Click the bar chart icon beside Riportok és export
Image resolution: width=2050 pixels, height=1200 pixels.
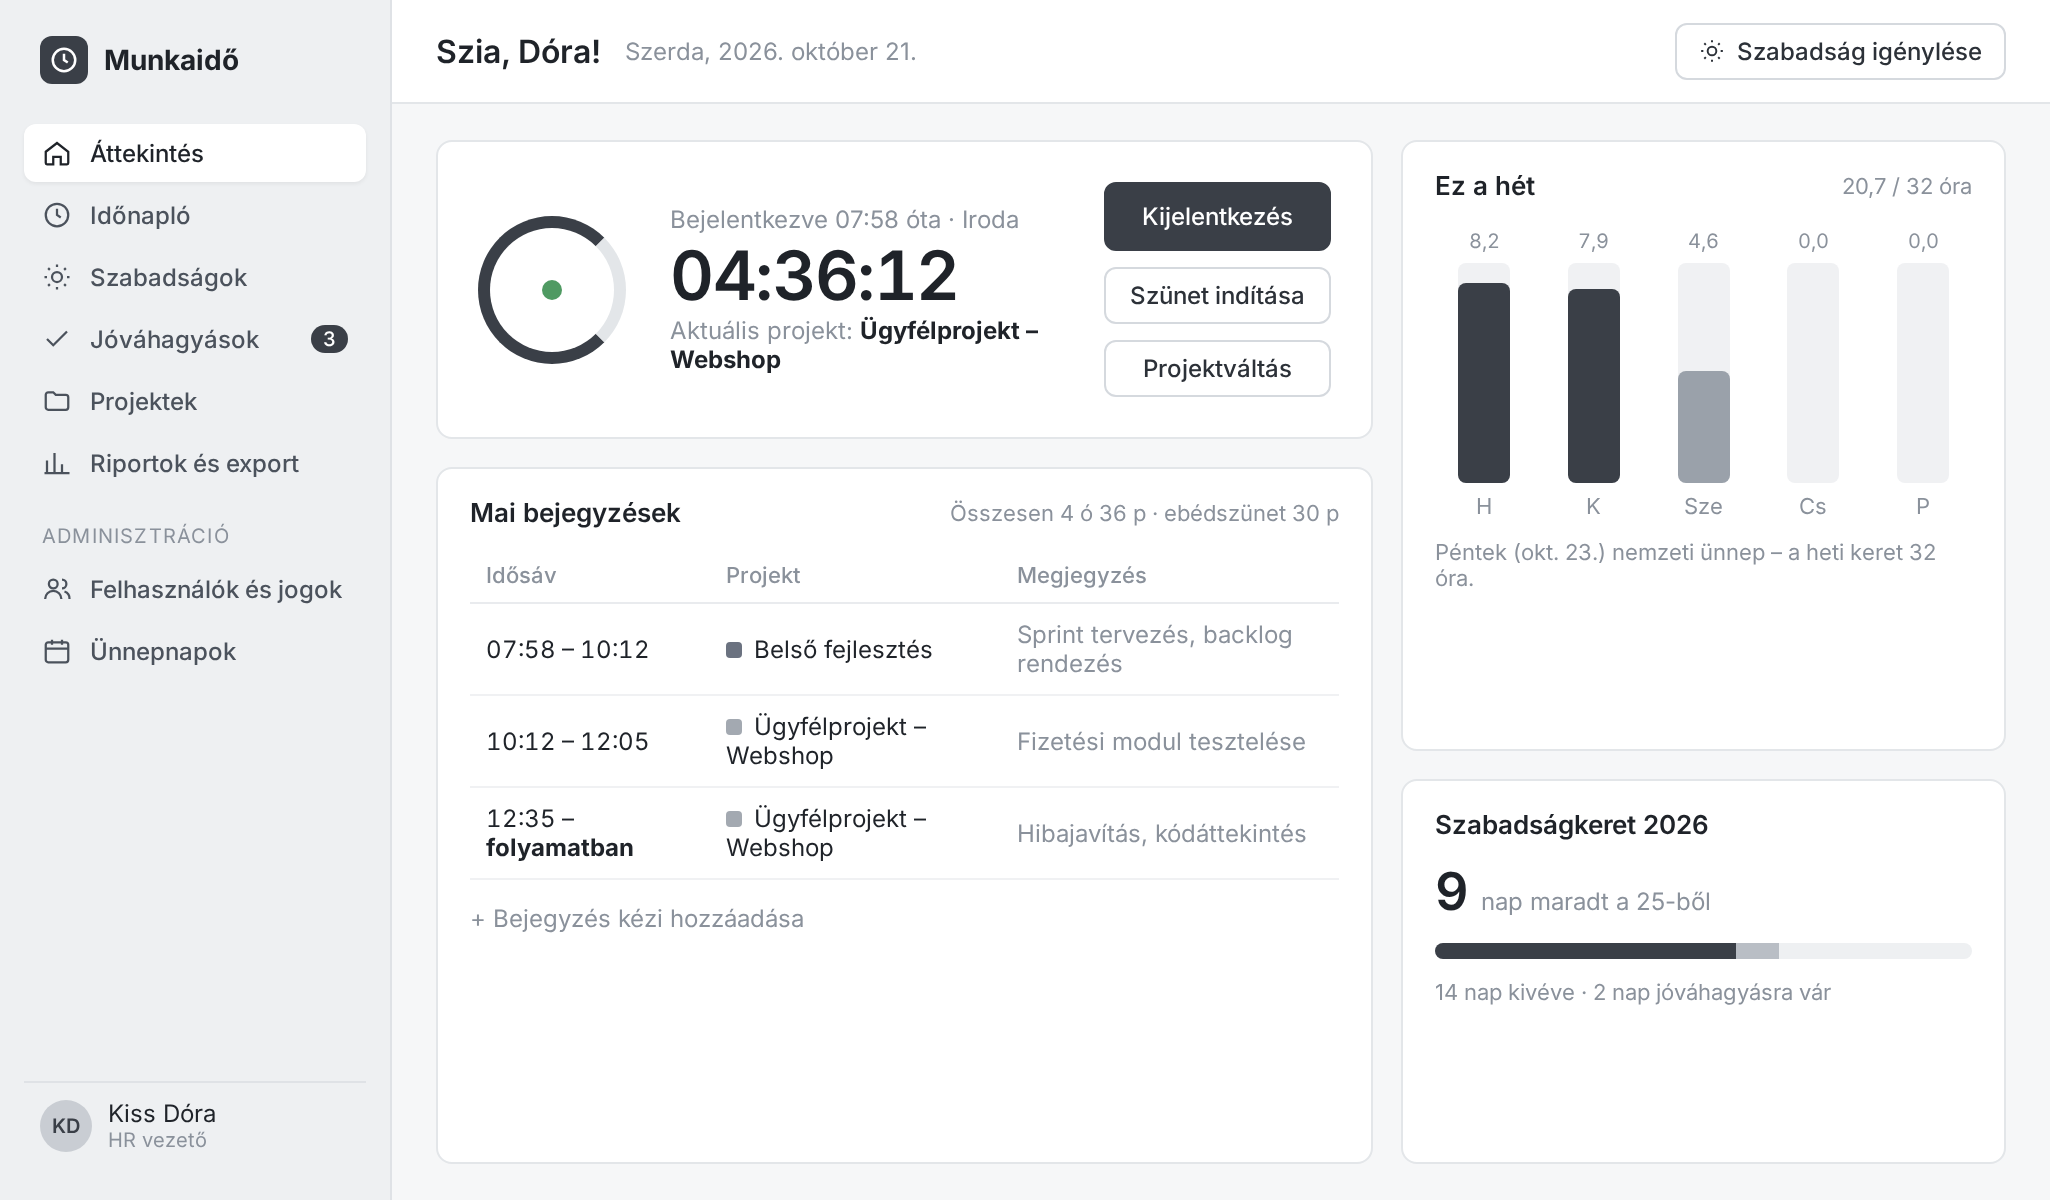tap(57, 463)
